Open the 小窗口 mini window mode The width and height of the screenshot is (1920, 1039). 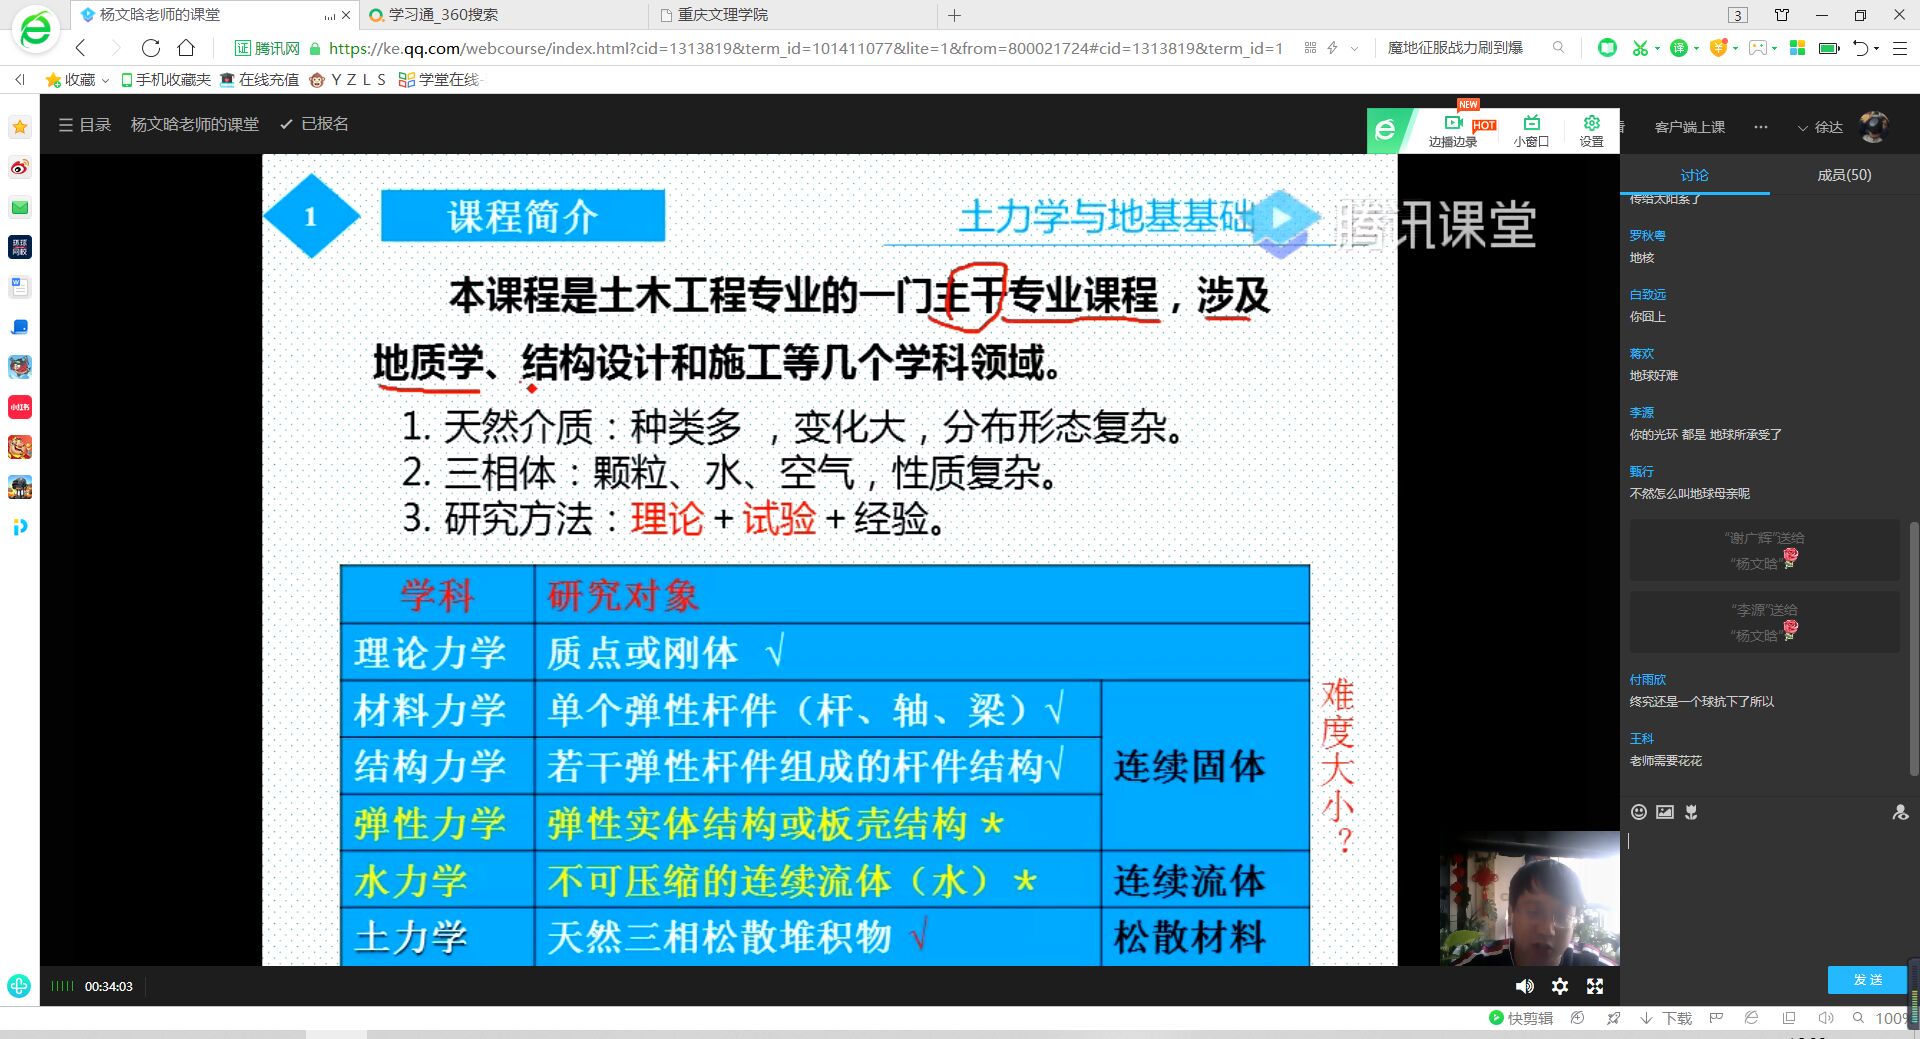tap(1531, 131)
